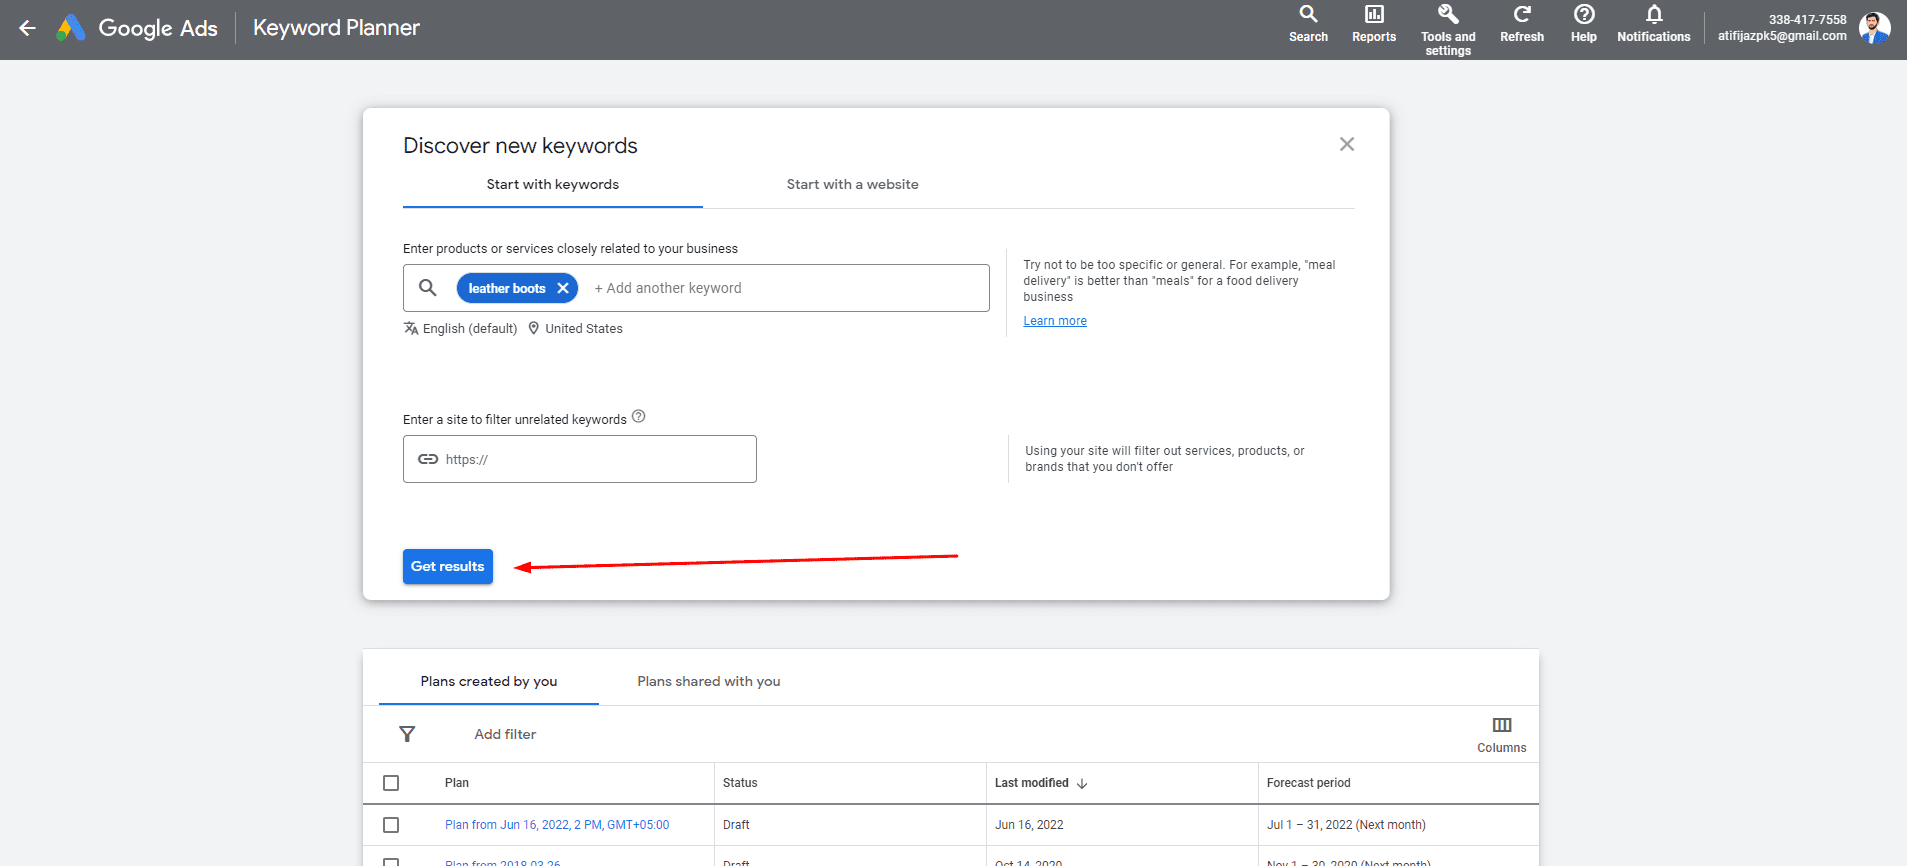
Task: Open the Columns selector icon
Action: tap(1501, 726)
